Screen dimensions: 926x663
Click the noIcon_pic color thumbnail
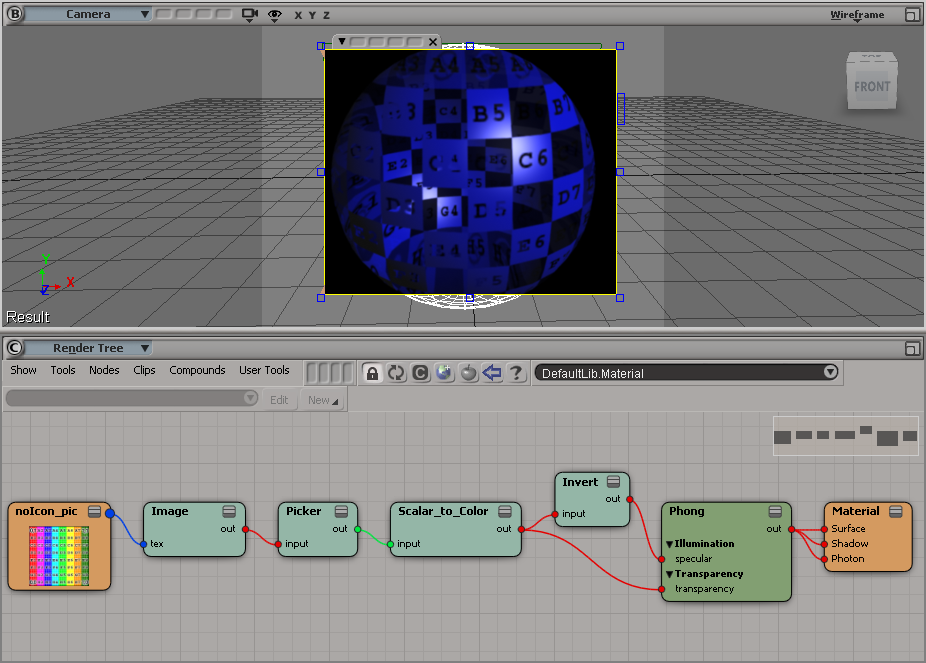click(x=59, y=555)
